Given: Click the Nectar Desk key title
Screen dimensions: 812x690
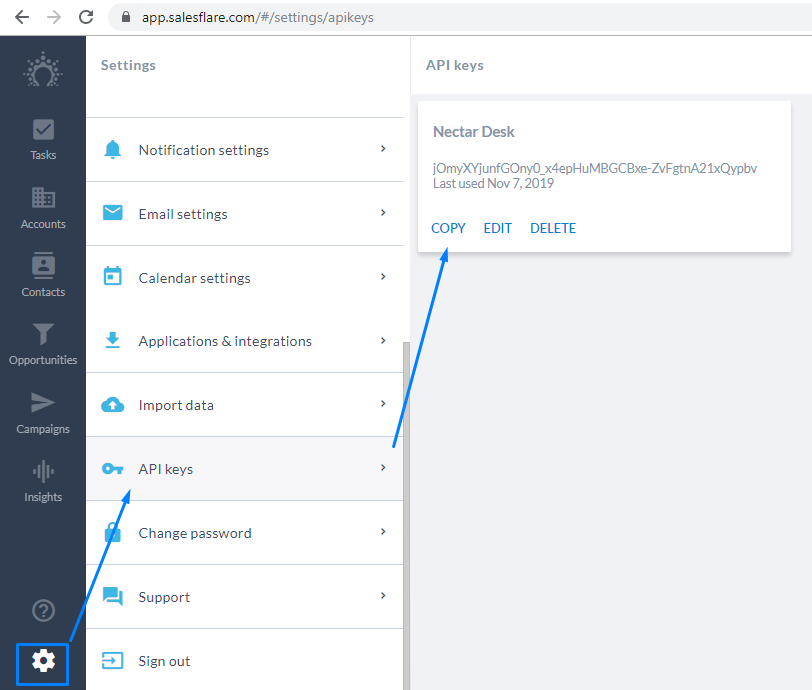Looking at the screenshot, I should pos(473,132).
